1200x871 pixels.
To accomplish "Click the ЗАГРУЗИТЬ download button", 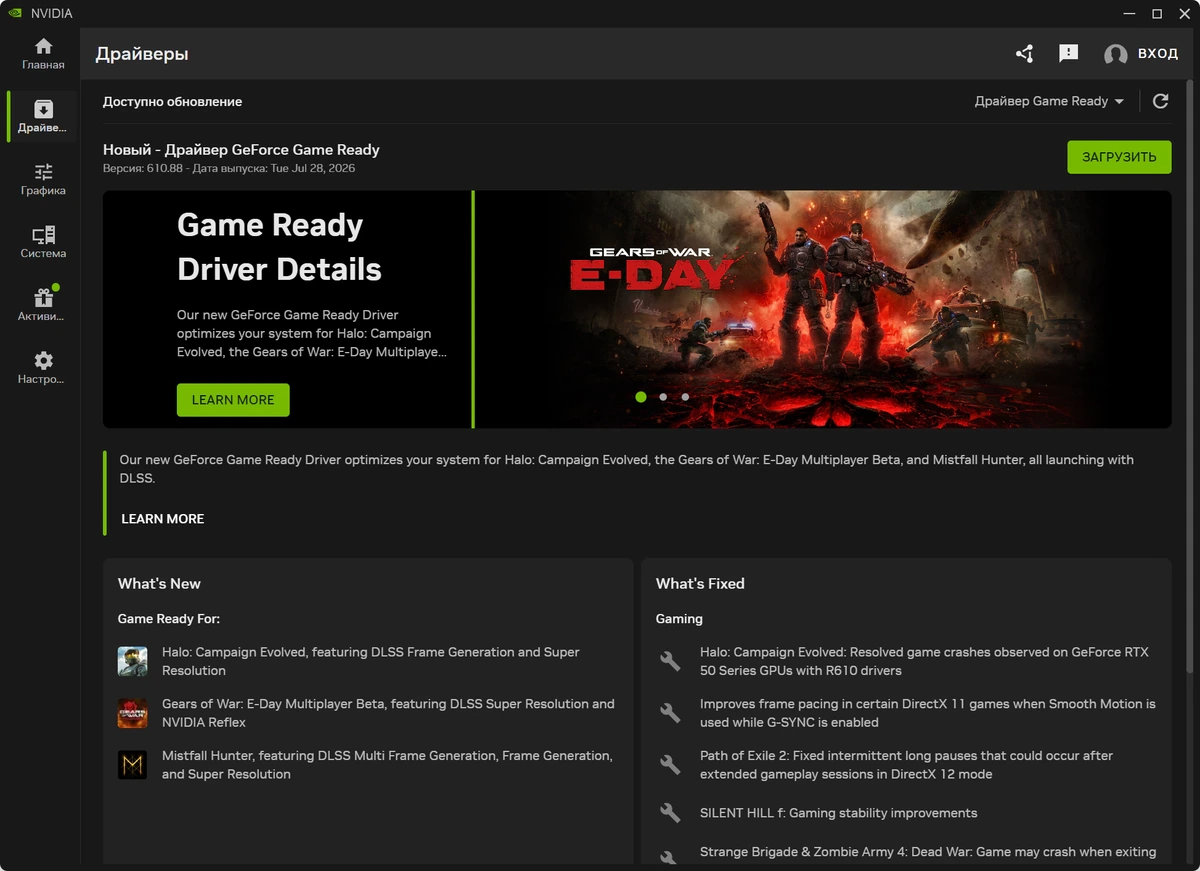I will (1119, 157).
